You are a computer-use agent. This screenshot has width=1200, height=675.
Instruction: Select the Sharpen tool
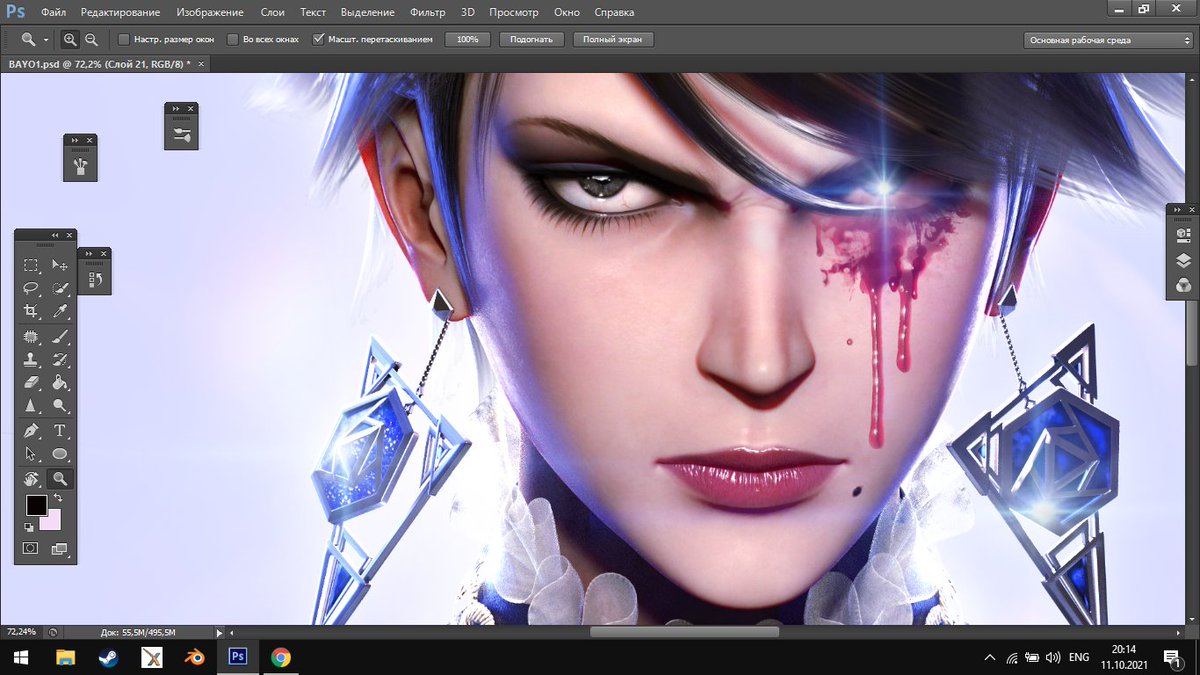point(31,406)
